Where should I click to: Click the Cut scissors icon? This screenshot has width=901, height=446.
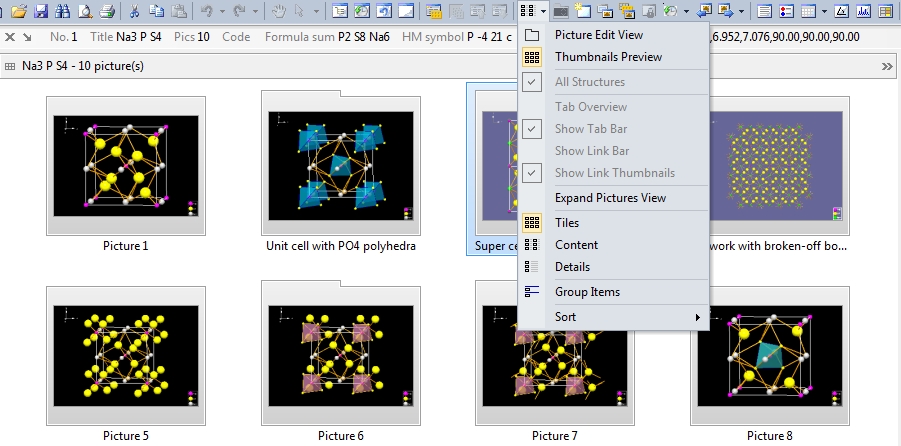click(134, 11)
